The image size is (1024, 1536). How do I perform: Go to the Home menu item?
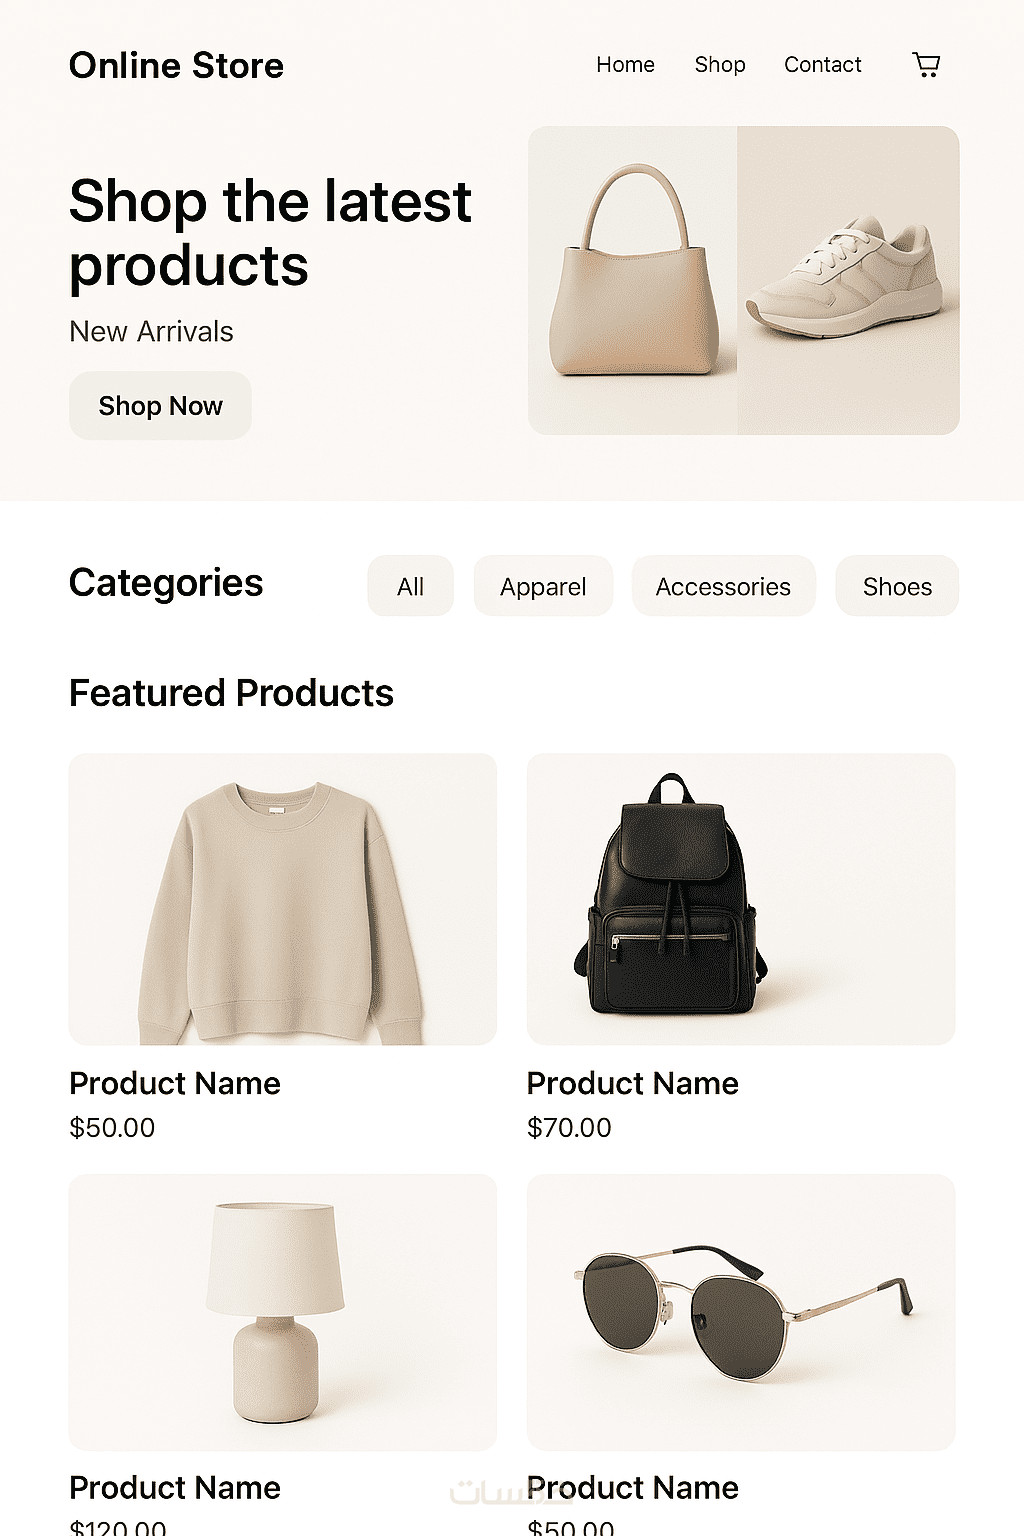coord(625,65)
